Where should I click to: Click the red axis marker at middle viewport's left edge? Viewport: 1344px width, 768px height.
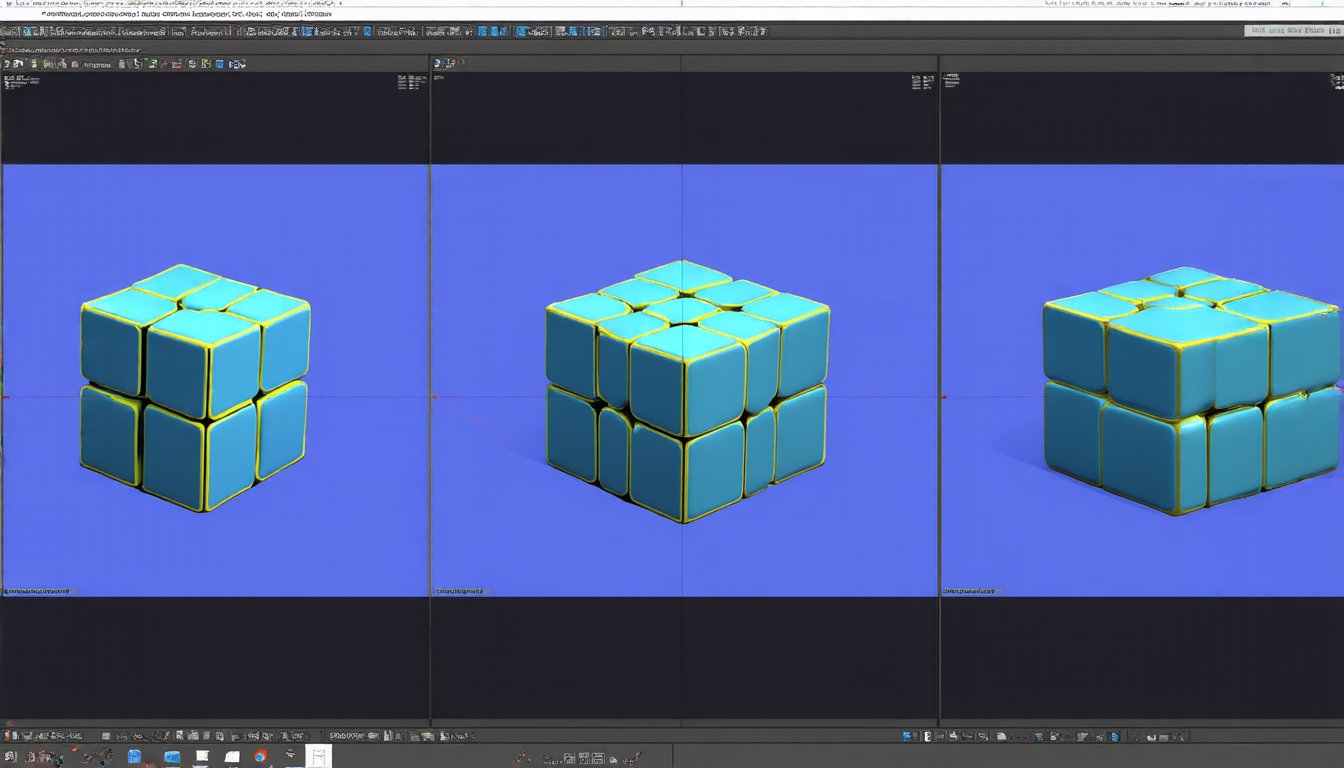tap(435, 397)
